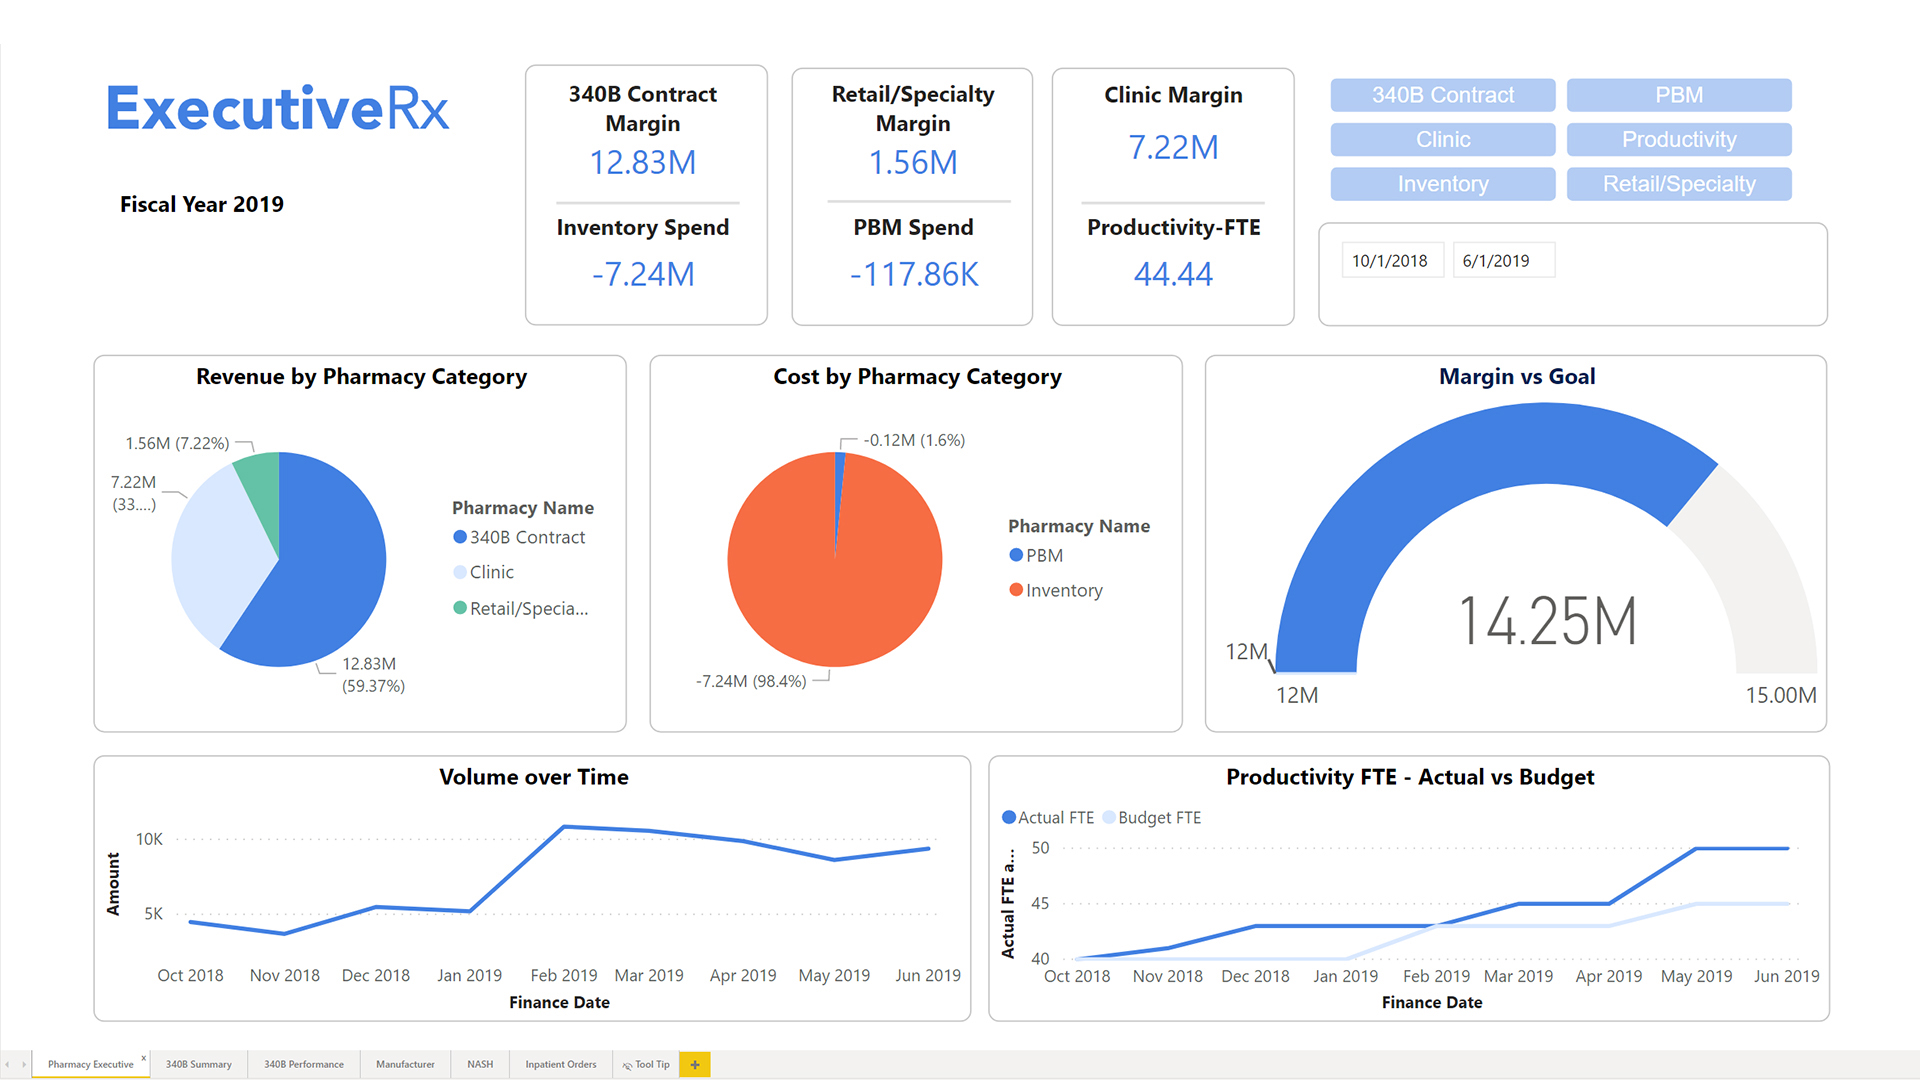
Task: Close the Pharmacy Executive page tab
Action: (x=143, y=1058)
